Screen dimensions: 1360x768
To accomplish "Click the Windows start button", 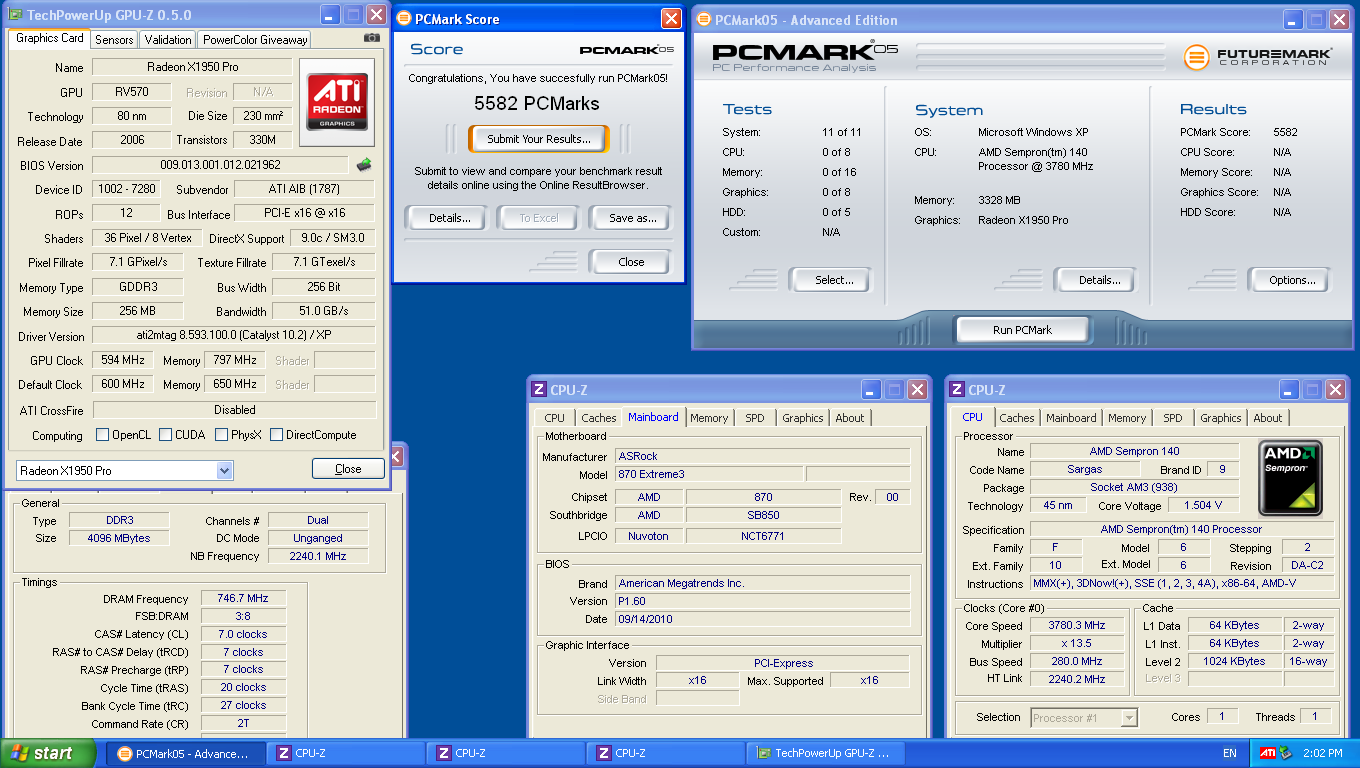I will (49, 753).
